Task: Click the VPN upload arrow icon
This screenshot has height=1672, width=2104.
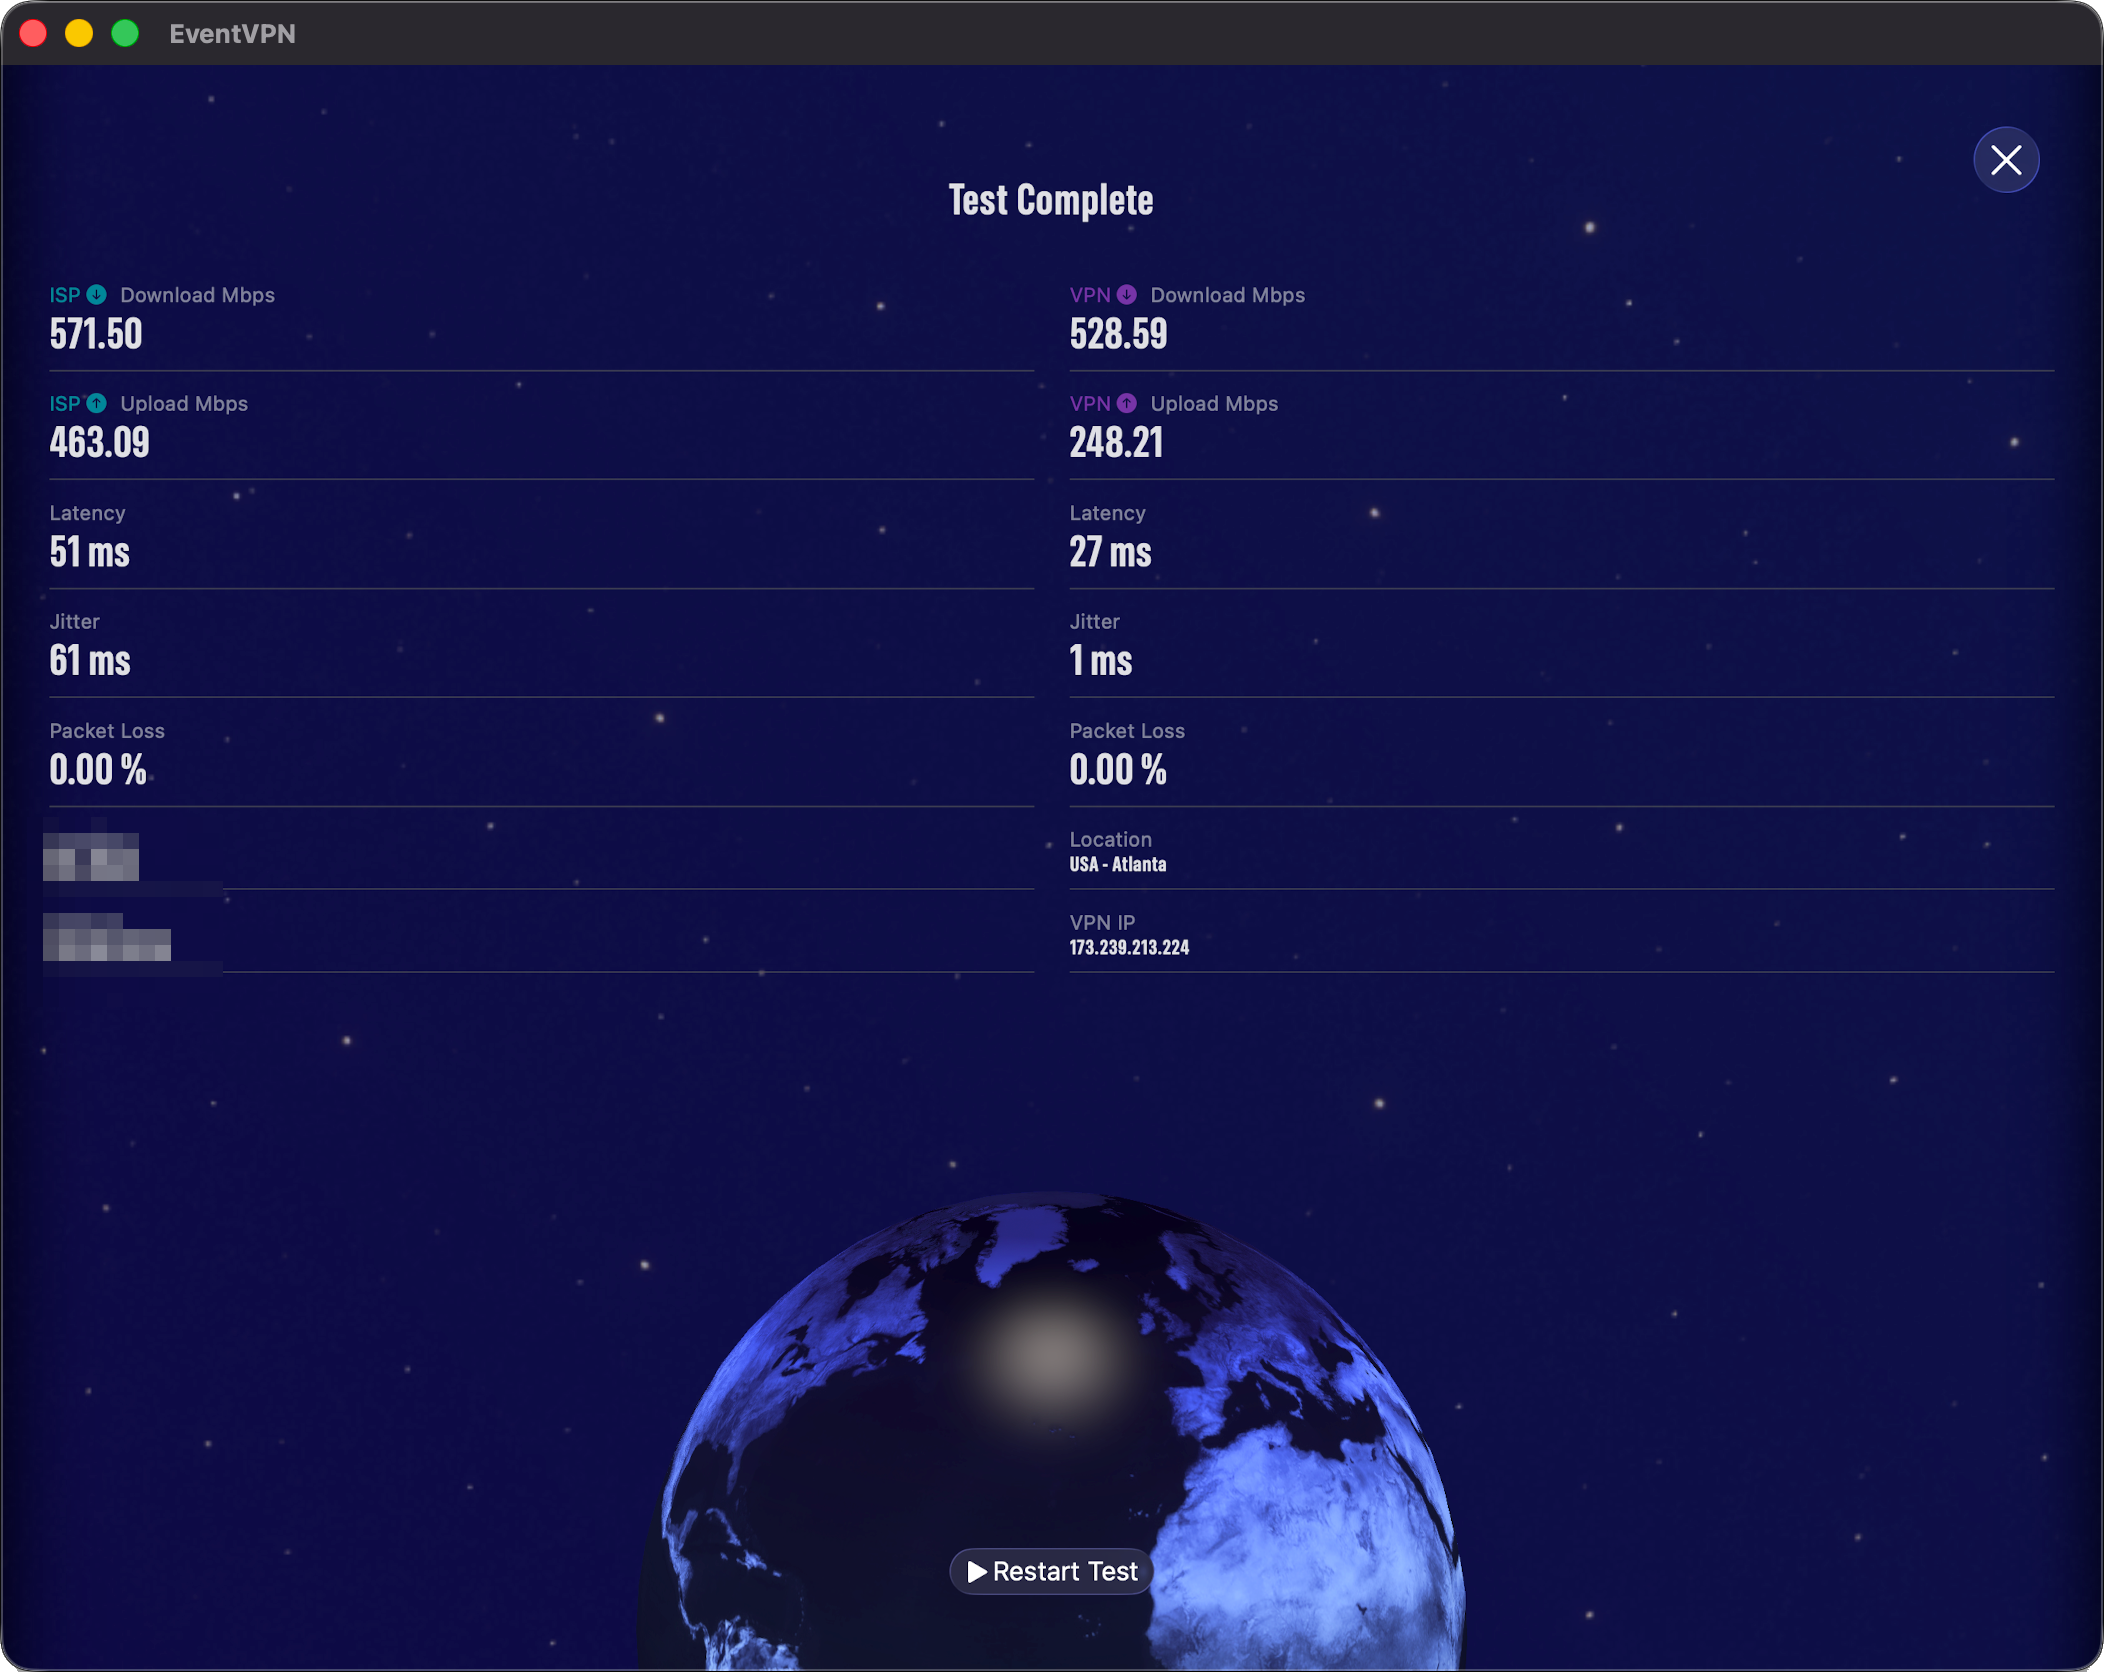Action: [1126, 403]
